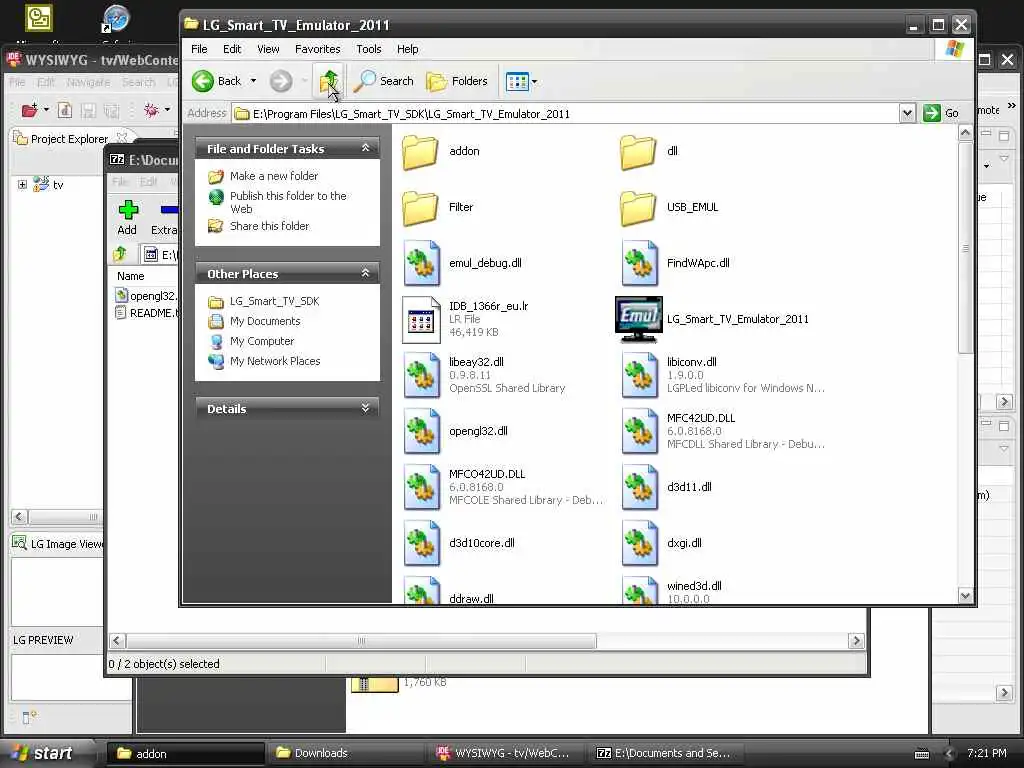
Task: Select the dll folder icon
Action: click(638, 152)
